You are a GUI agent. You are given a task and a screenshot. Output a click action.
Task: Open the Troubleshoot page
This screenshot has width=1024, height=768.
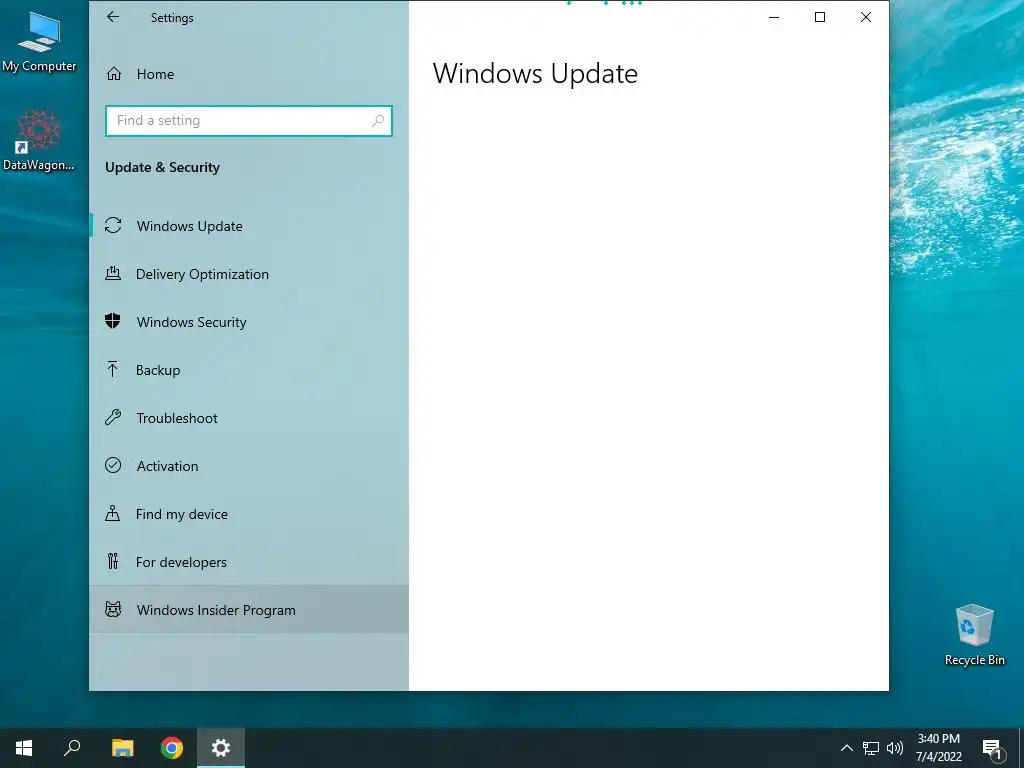(249, 418)
